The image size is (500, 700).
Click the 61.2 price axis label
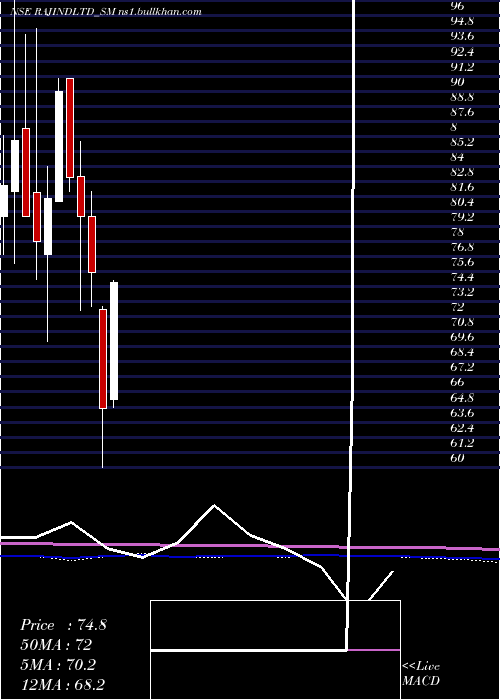pos(462,442)
